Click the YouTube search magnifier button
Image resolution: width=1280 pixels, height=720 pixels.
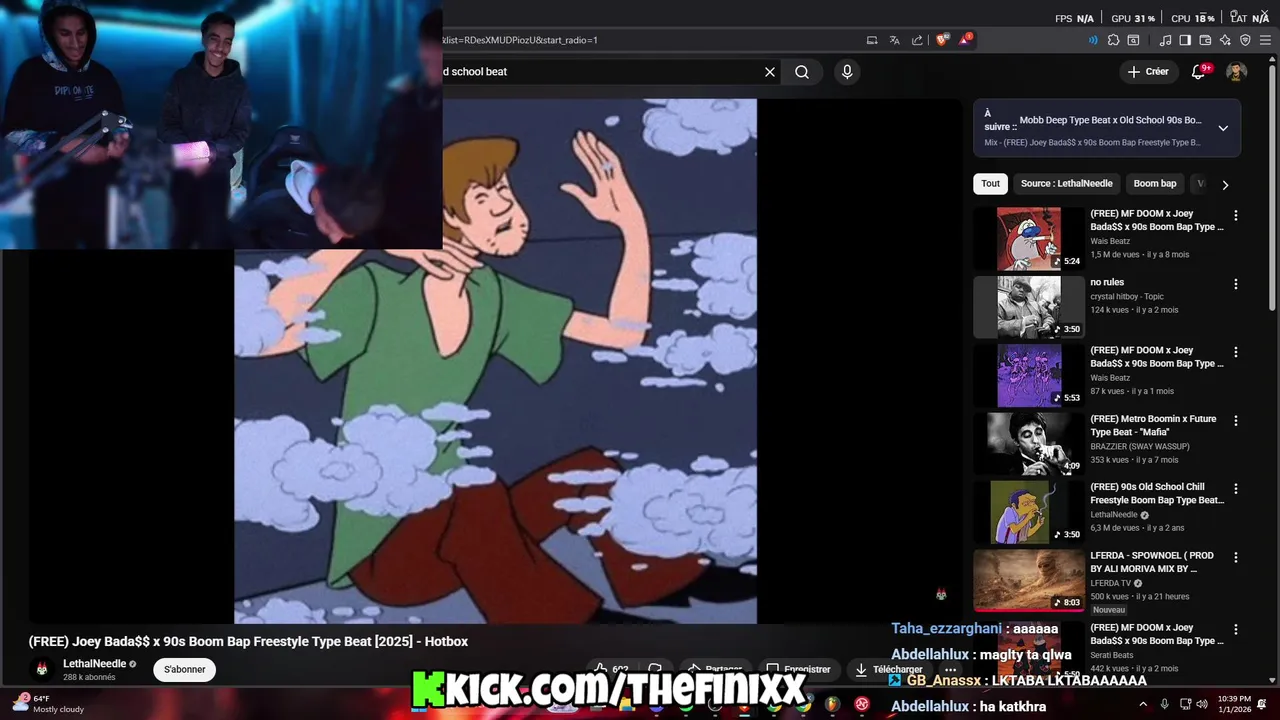click(802, 72)
